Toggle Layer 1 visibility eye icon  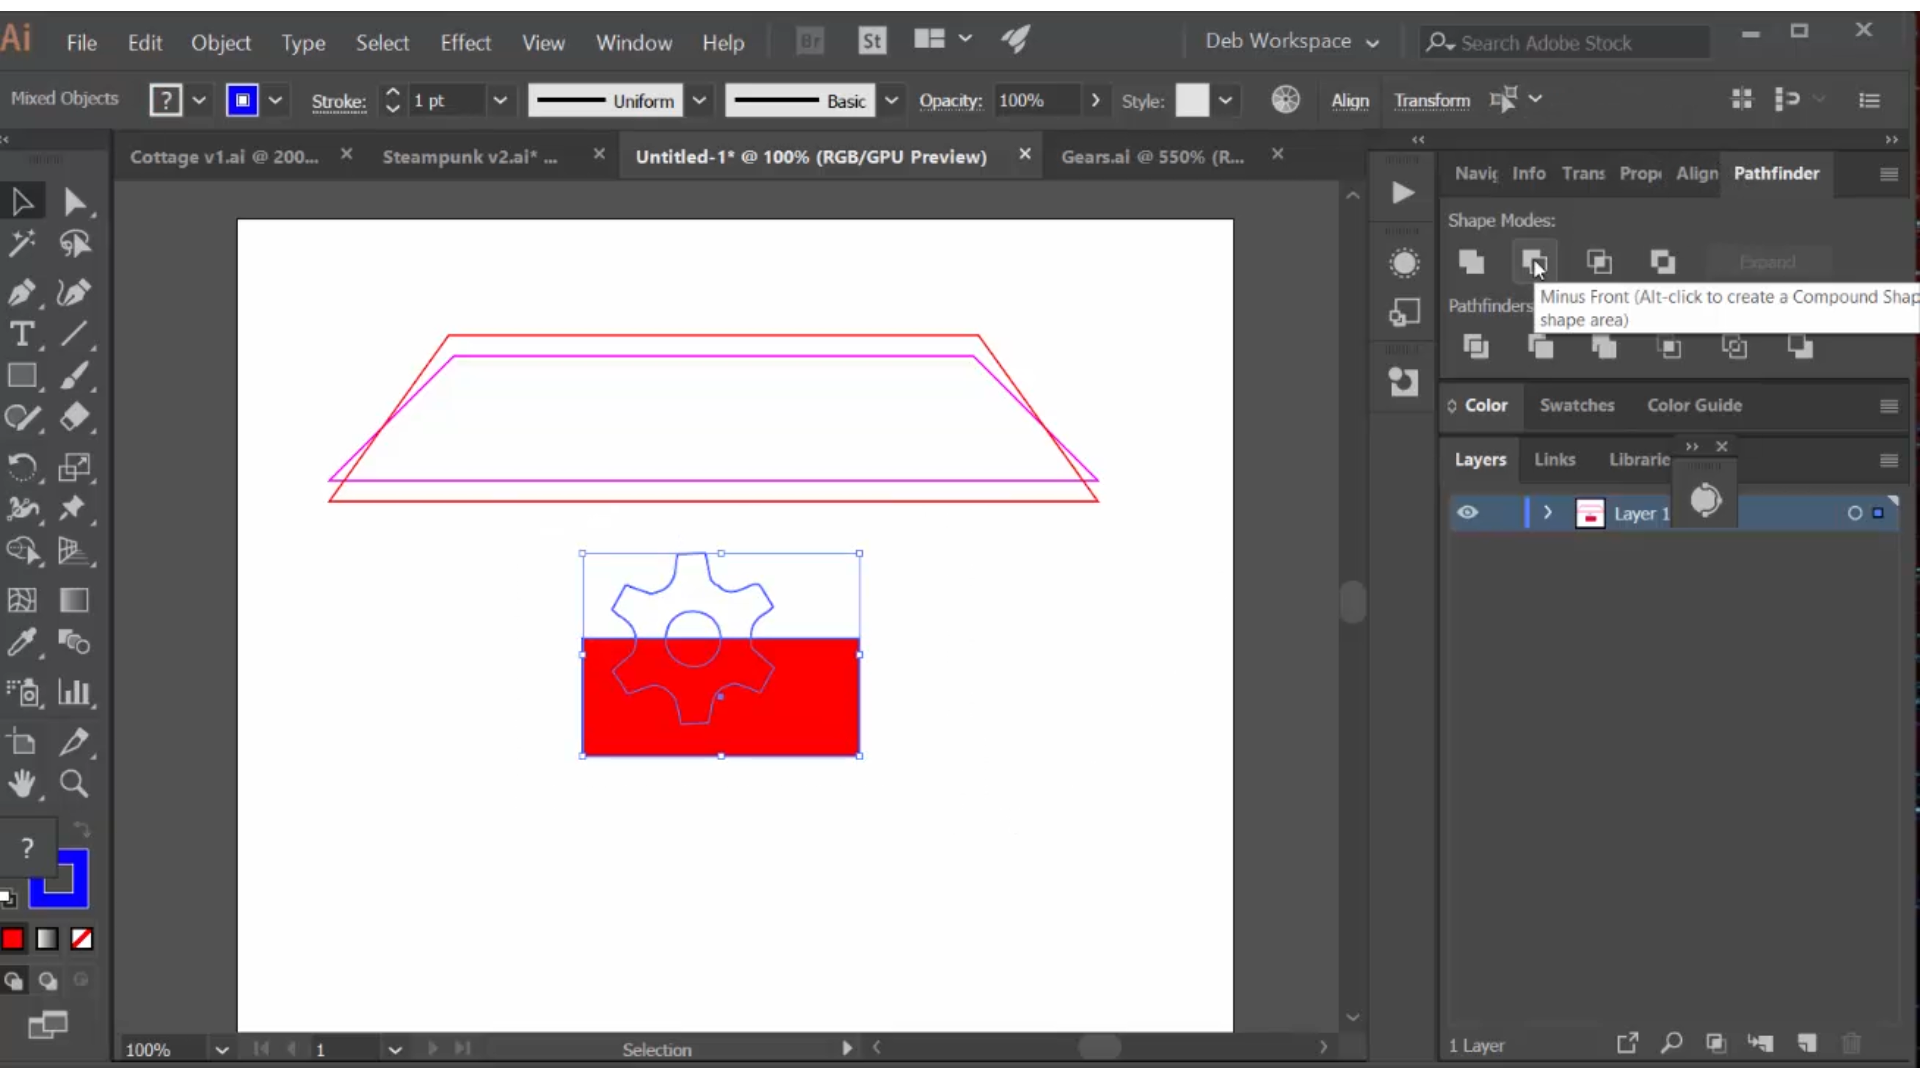[1468, 512]
